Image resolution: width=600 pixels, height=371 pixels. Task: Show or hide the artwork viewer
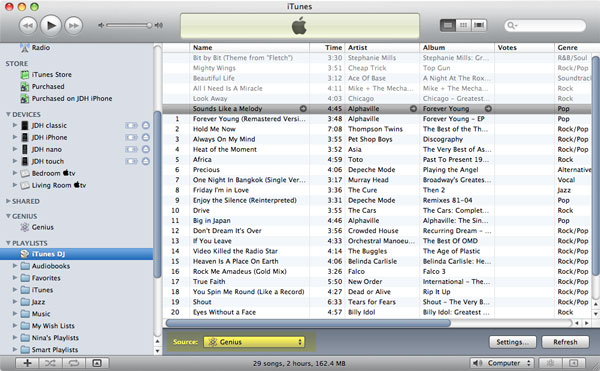pyautogui.click(x=97, y=363)
